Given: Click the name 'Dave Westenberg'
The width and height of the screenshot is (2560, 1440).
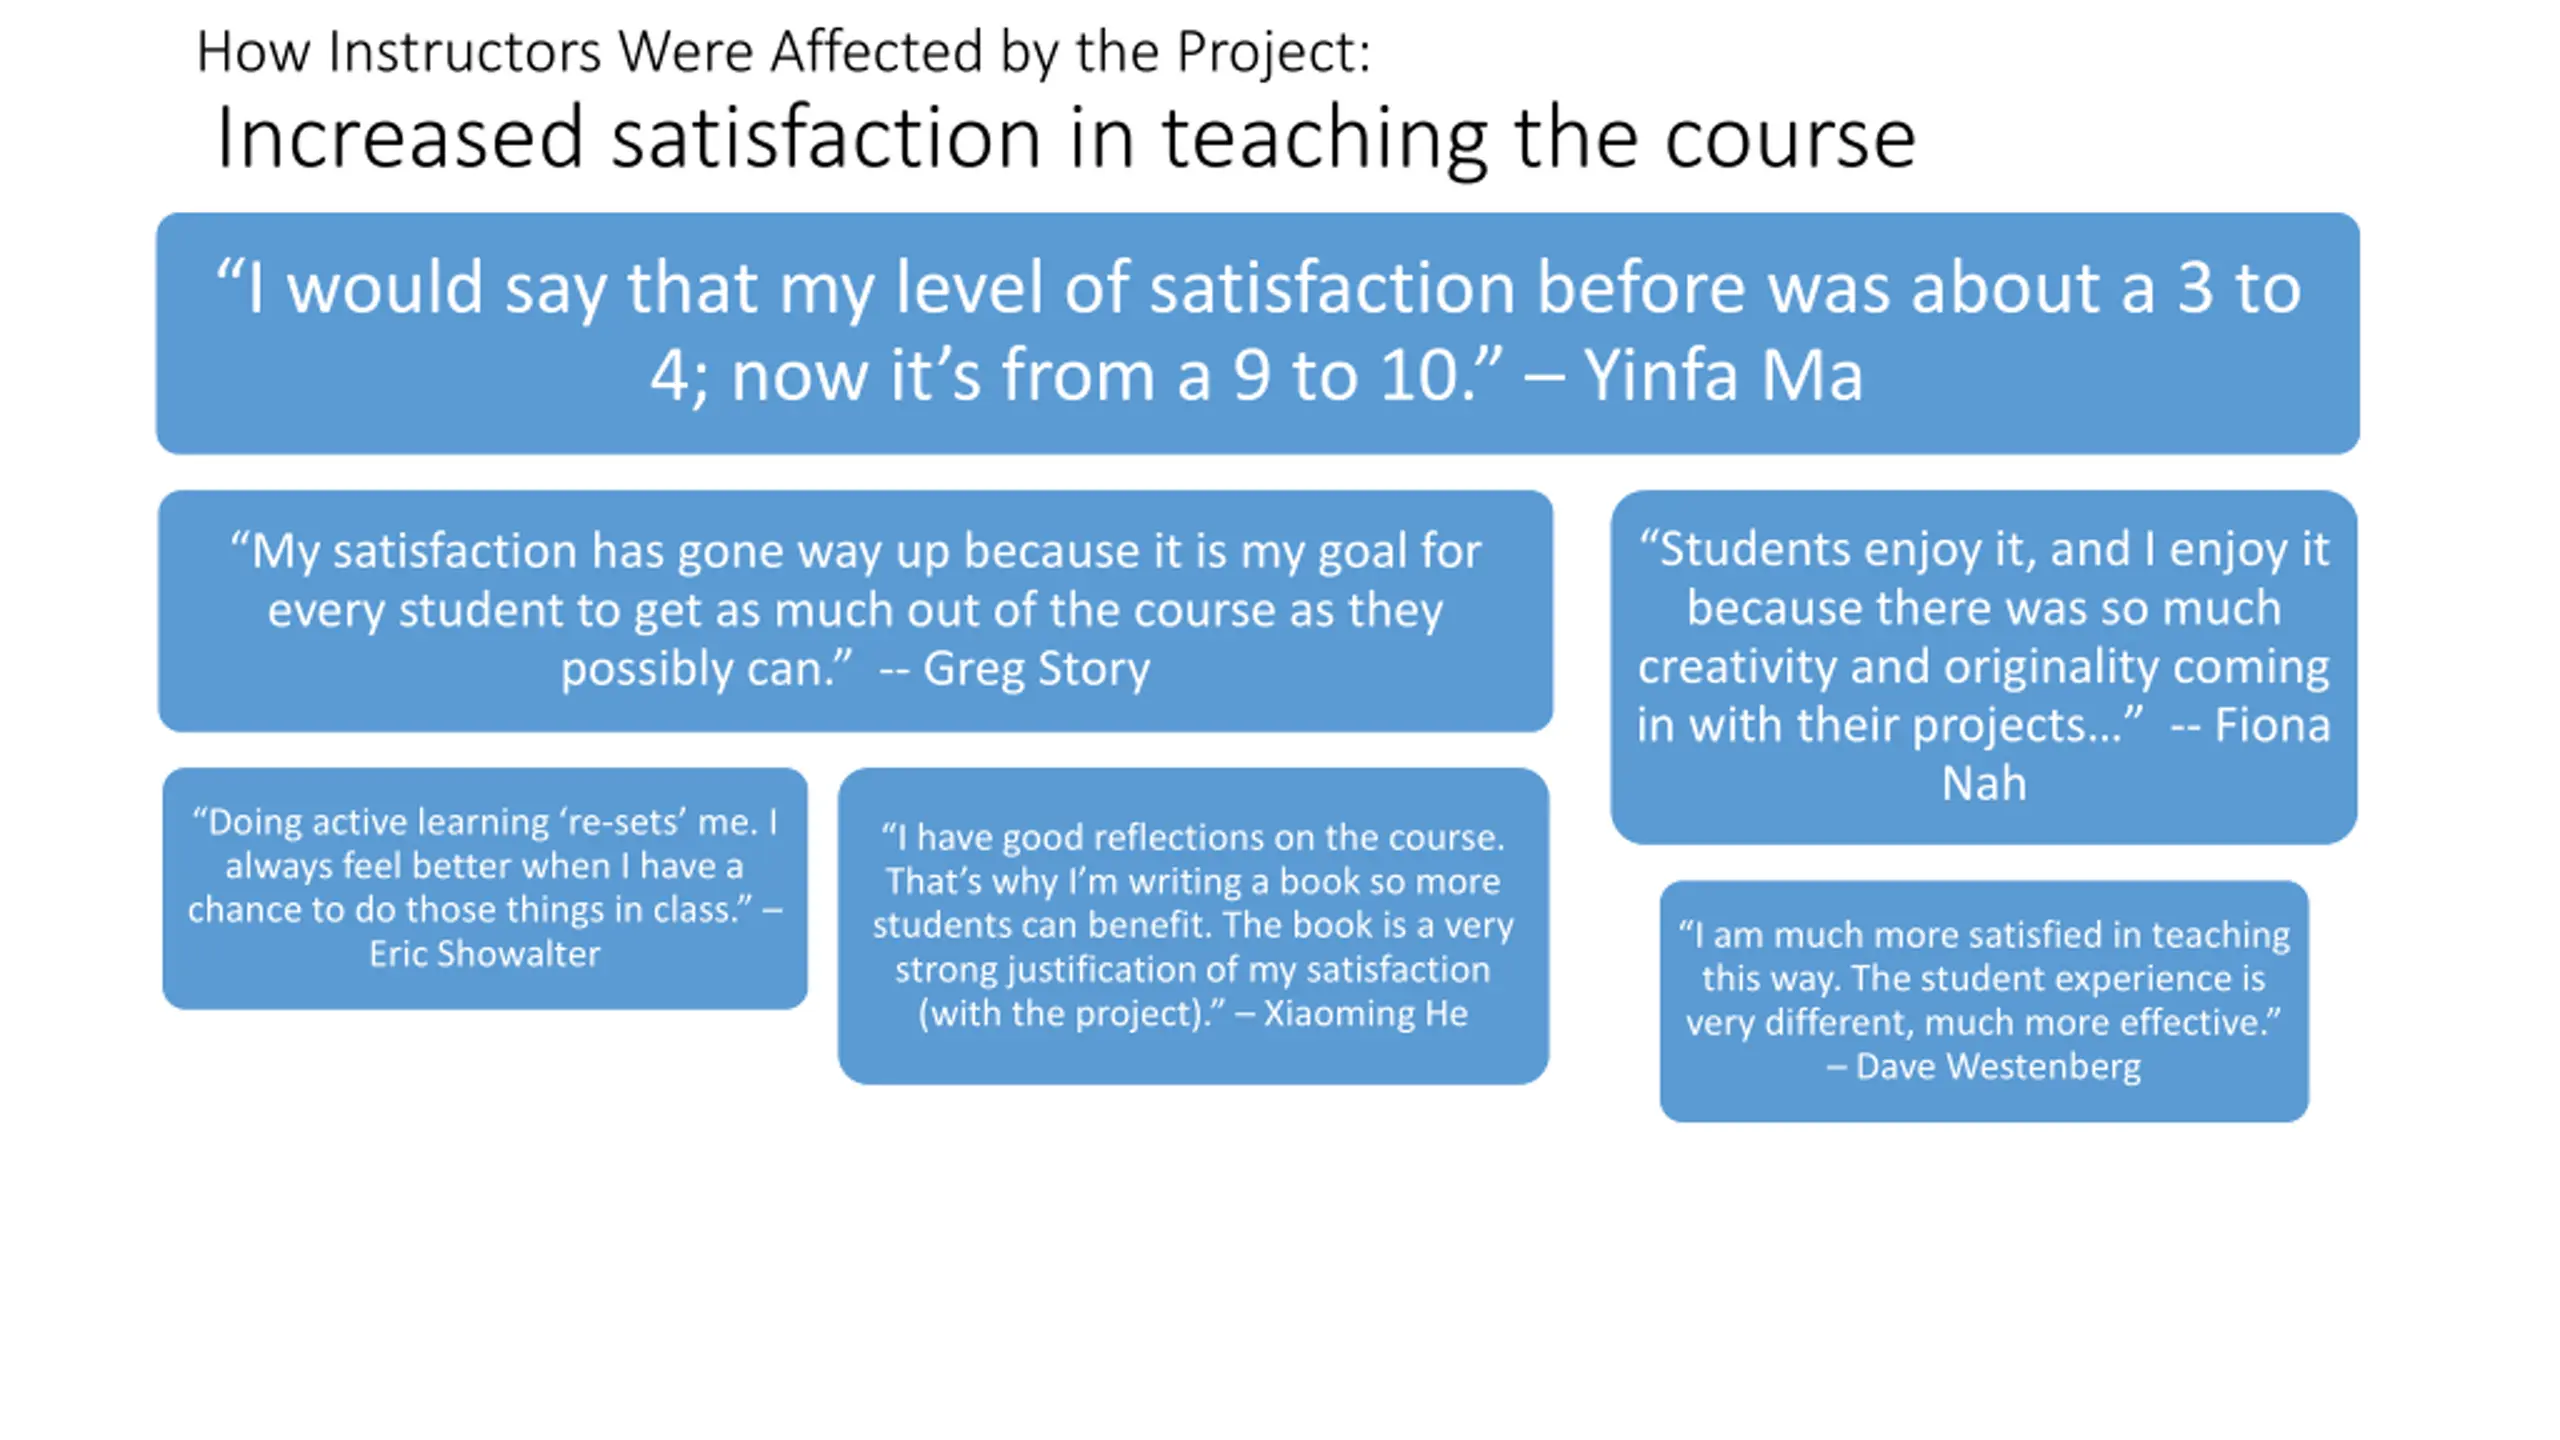Looking at the screenshot, I should (x=1998, y=1066).
